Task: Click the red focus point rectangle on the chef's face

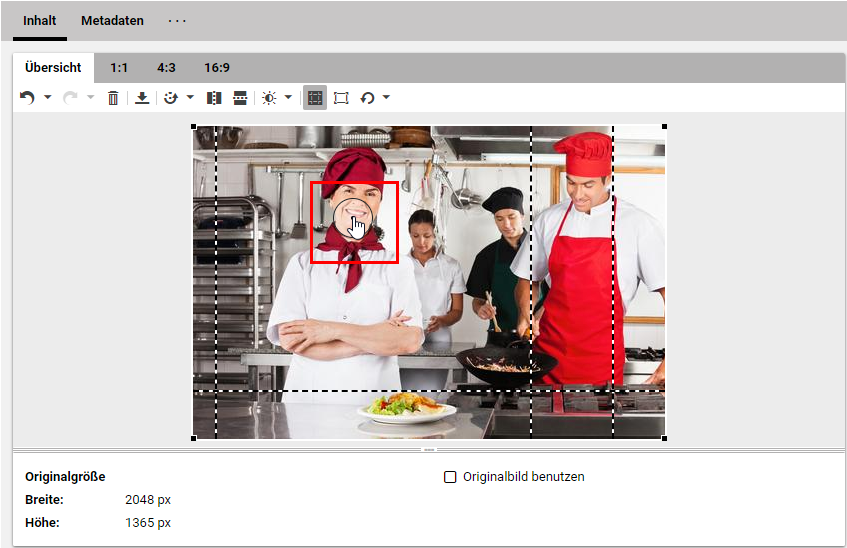Action: (354, 222)
